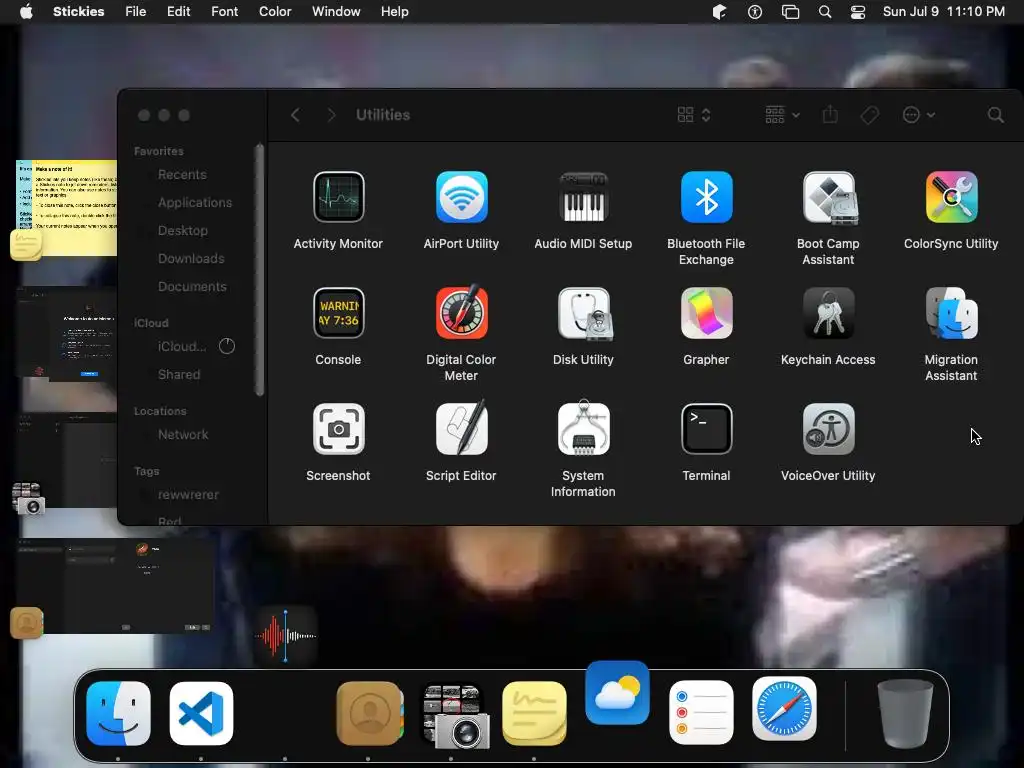Image resolution: width=1024 pixels, height=768 pixels.
Task: Open the Trash in Dock
Action: tap(904, 713)
